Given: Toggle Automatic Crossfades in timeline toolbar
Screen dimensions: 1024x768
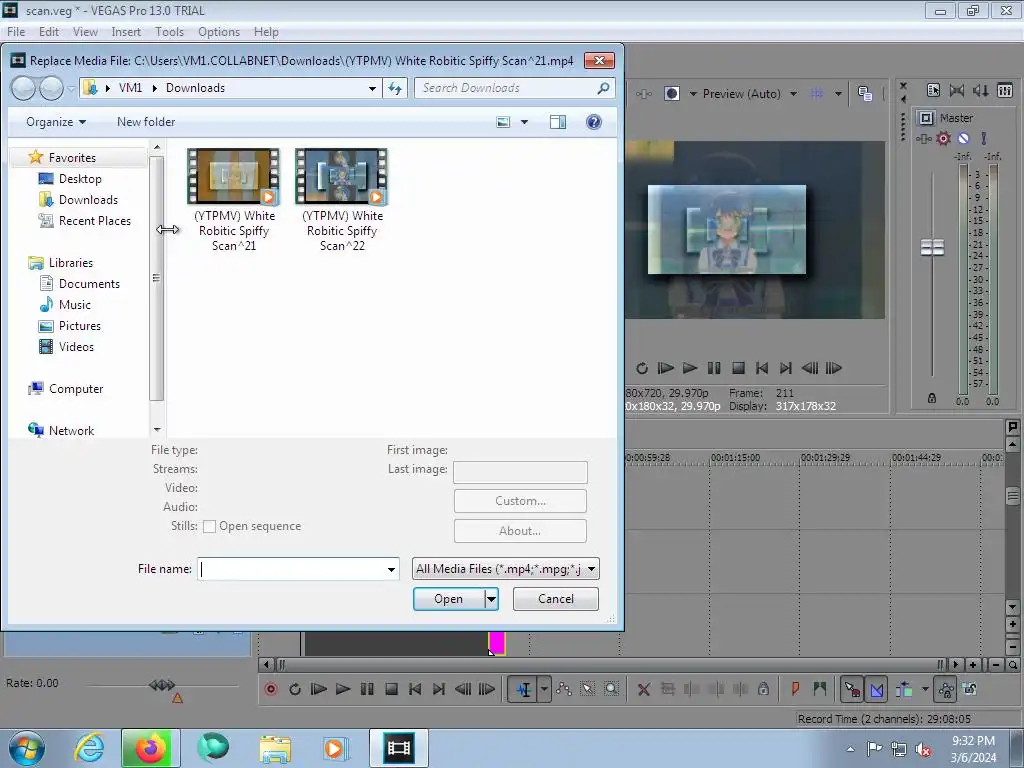Looking at the screenshot, I should (876, 689).
